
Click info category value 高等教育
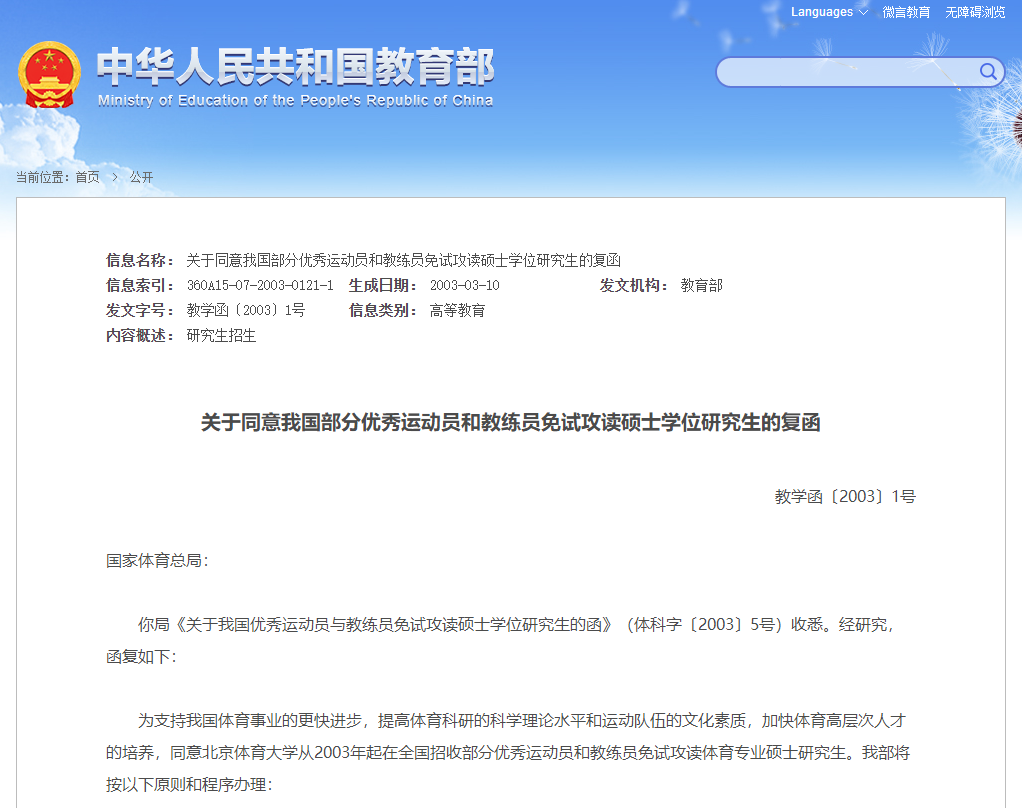458,310
